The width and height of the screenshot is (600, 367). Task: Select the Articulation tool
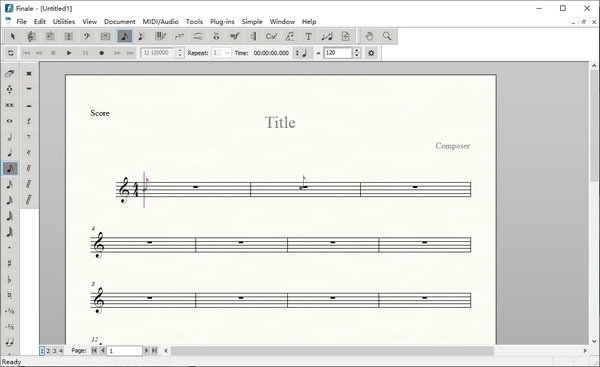coord(216,36)
